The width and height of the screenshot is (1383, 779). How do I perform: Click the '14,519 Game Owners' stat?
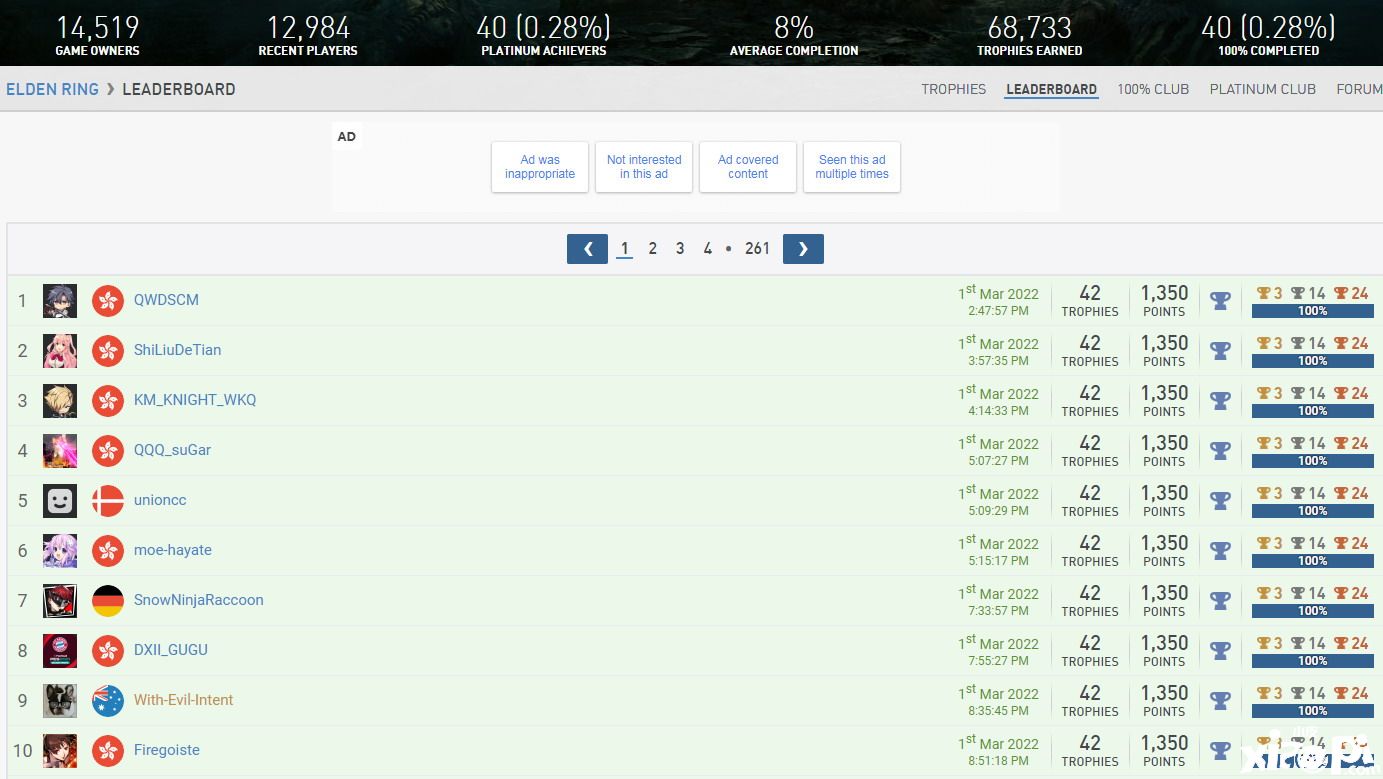point(98,35)
